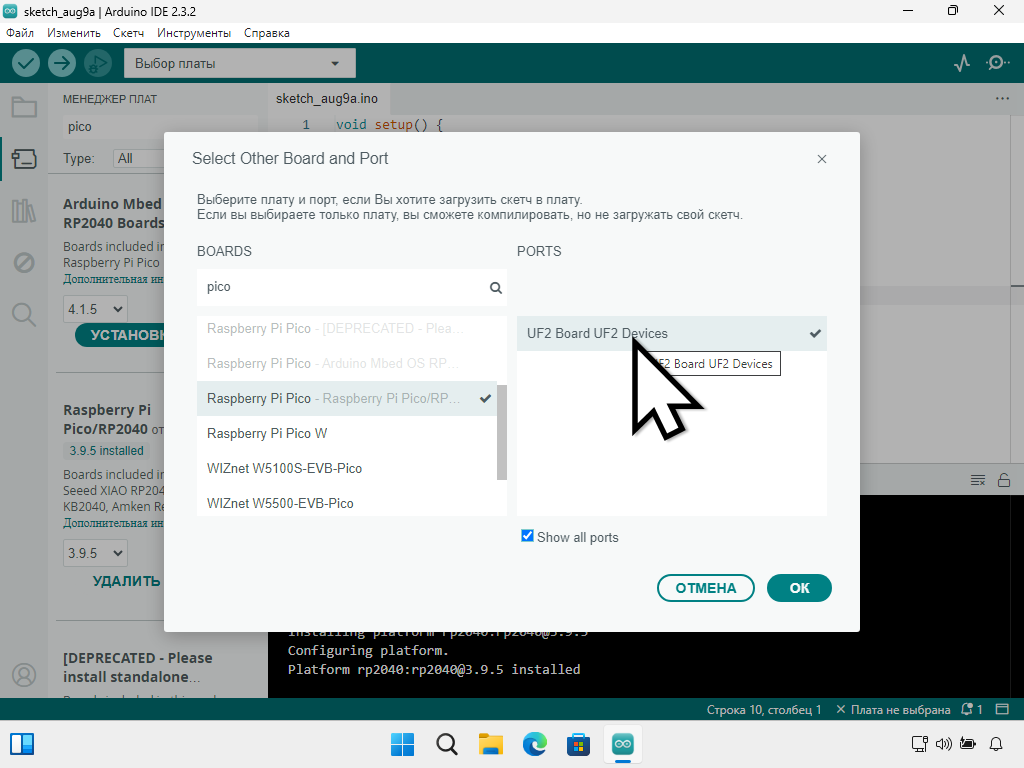The width and height of the screenshot is (1024, 768).
Task: Open the board selector dropdown
Action: click(240, 63)
